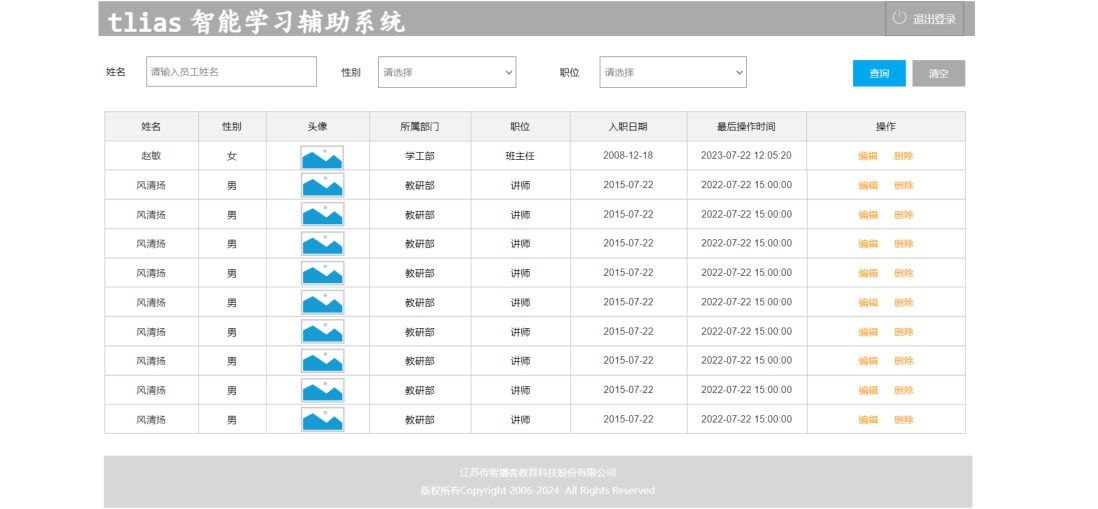
Task: Click the 性别 table column header
Action: [232, 127]
